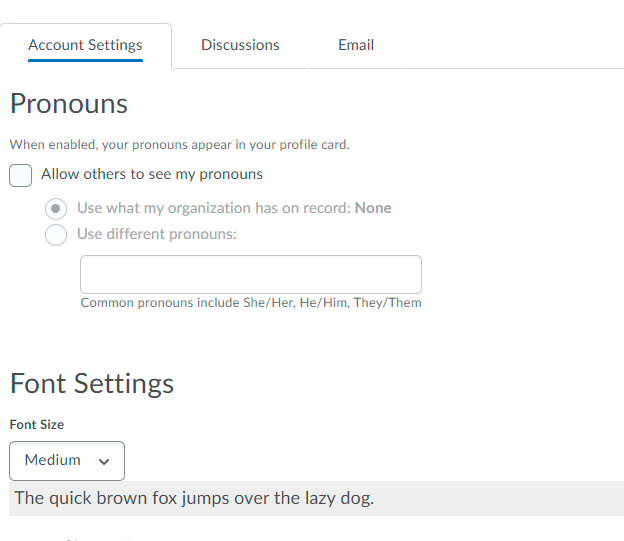624x541 pixels.
Task: Click the 'Use different pronouns:' label text
Action: click(x=157, y=234)
